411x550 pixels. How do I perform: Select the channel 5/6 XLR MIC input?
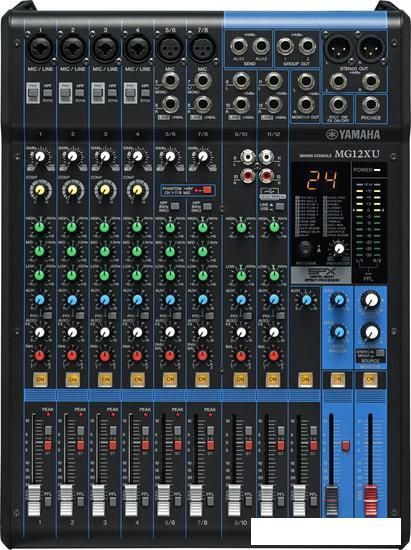point(170,49)
